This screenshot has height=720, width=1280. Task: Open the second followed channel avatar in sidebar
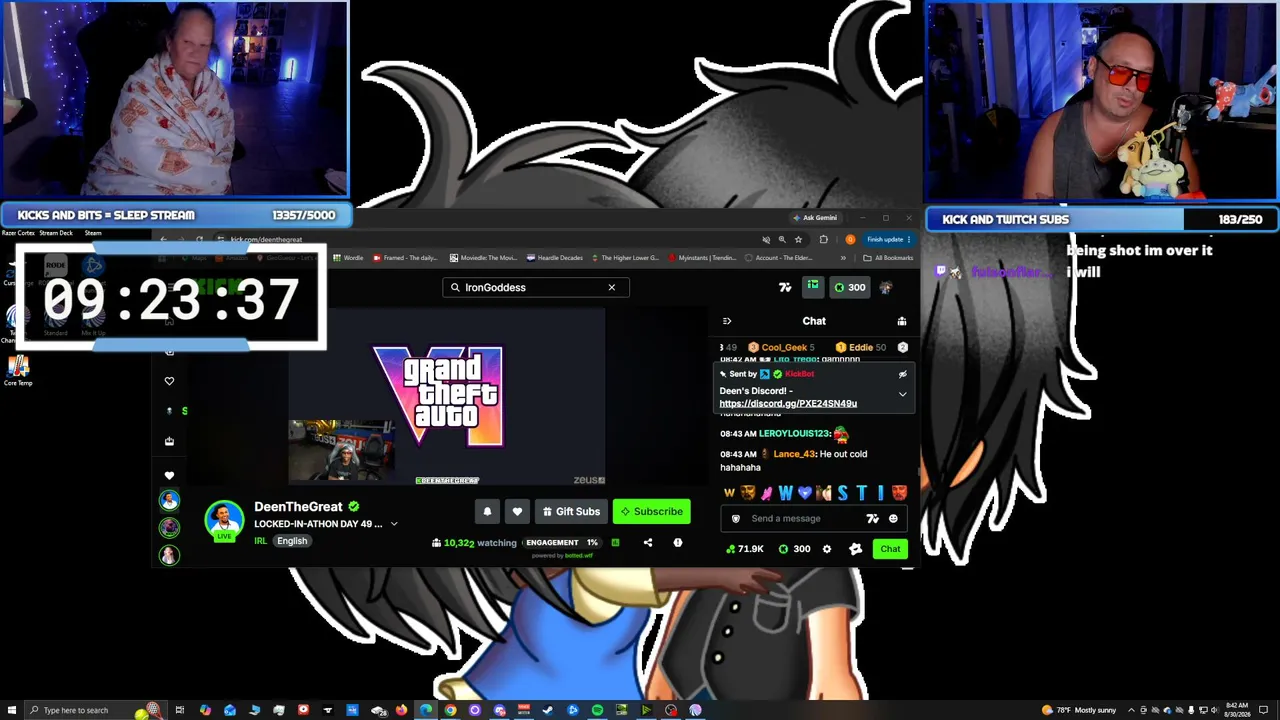(169, 527)
